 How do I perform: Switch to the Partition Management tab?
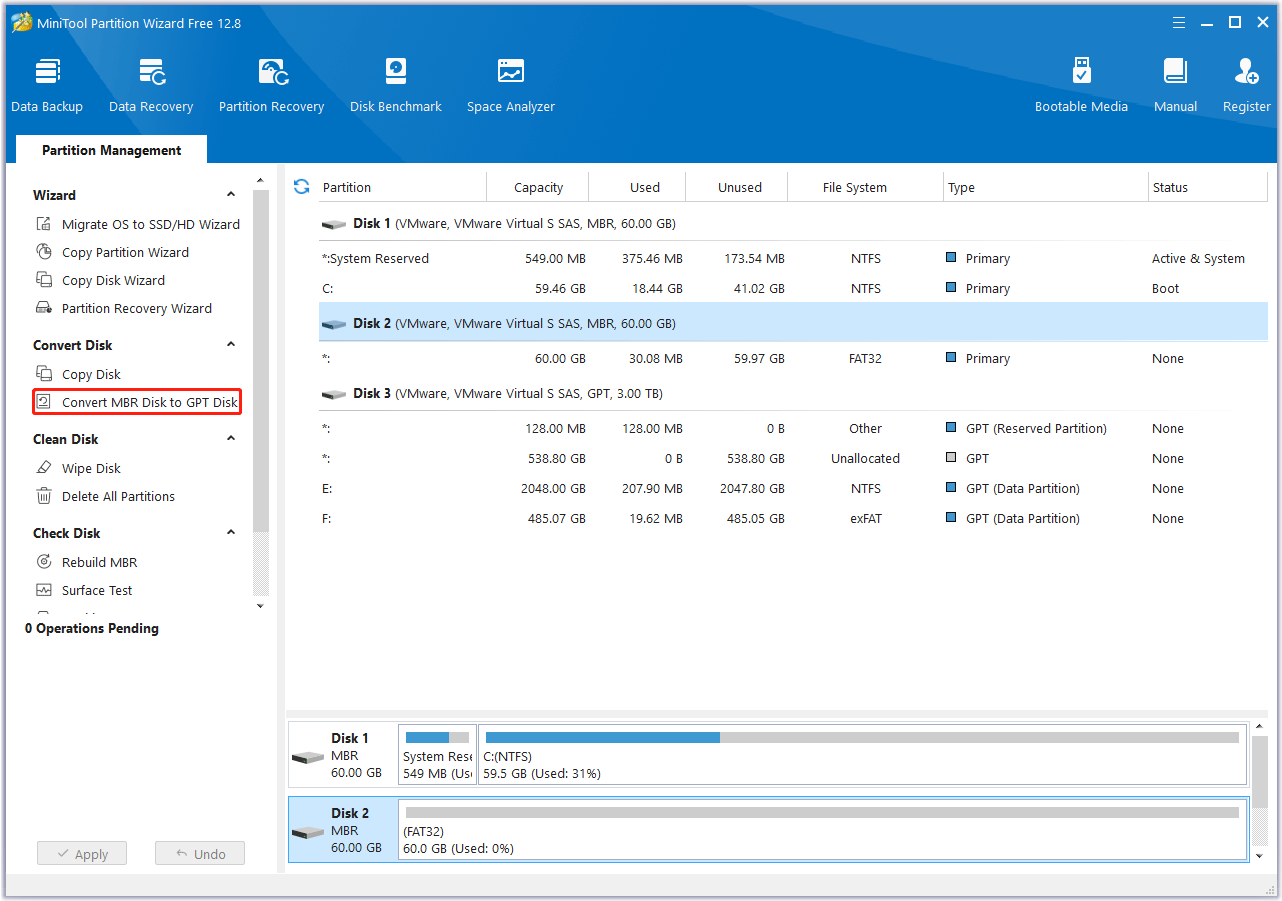coord(112,150)
